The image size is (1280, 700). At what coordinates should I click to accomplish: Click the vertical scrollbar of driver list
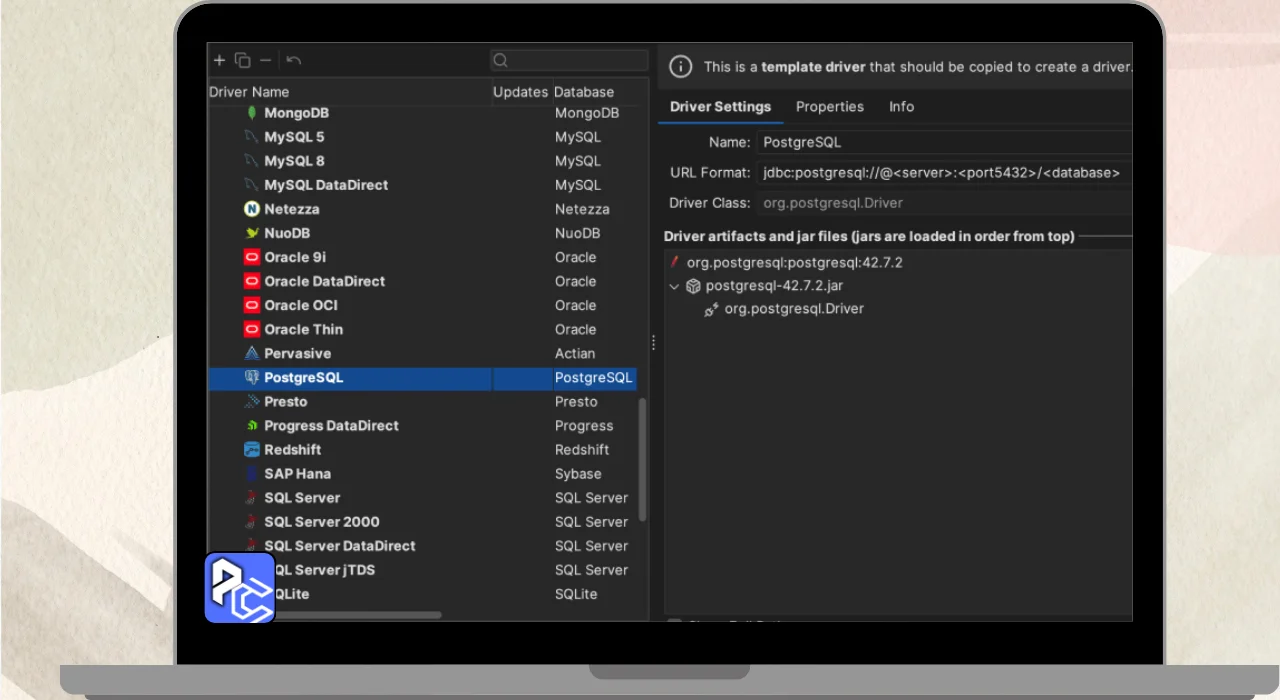pyautogui.click(x=642, y=460)
